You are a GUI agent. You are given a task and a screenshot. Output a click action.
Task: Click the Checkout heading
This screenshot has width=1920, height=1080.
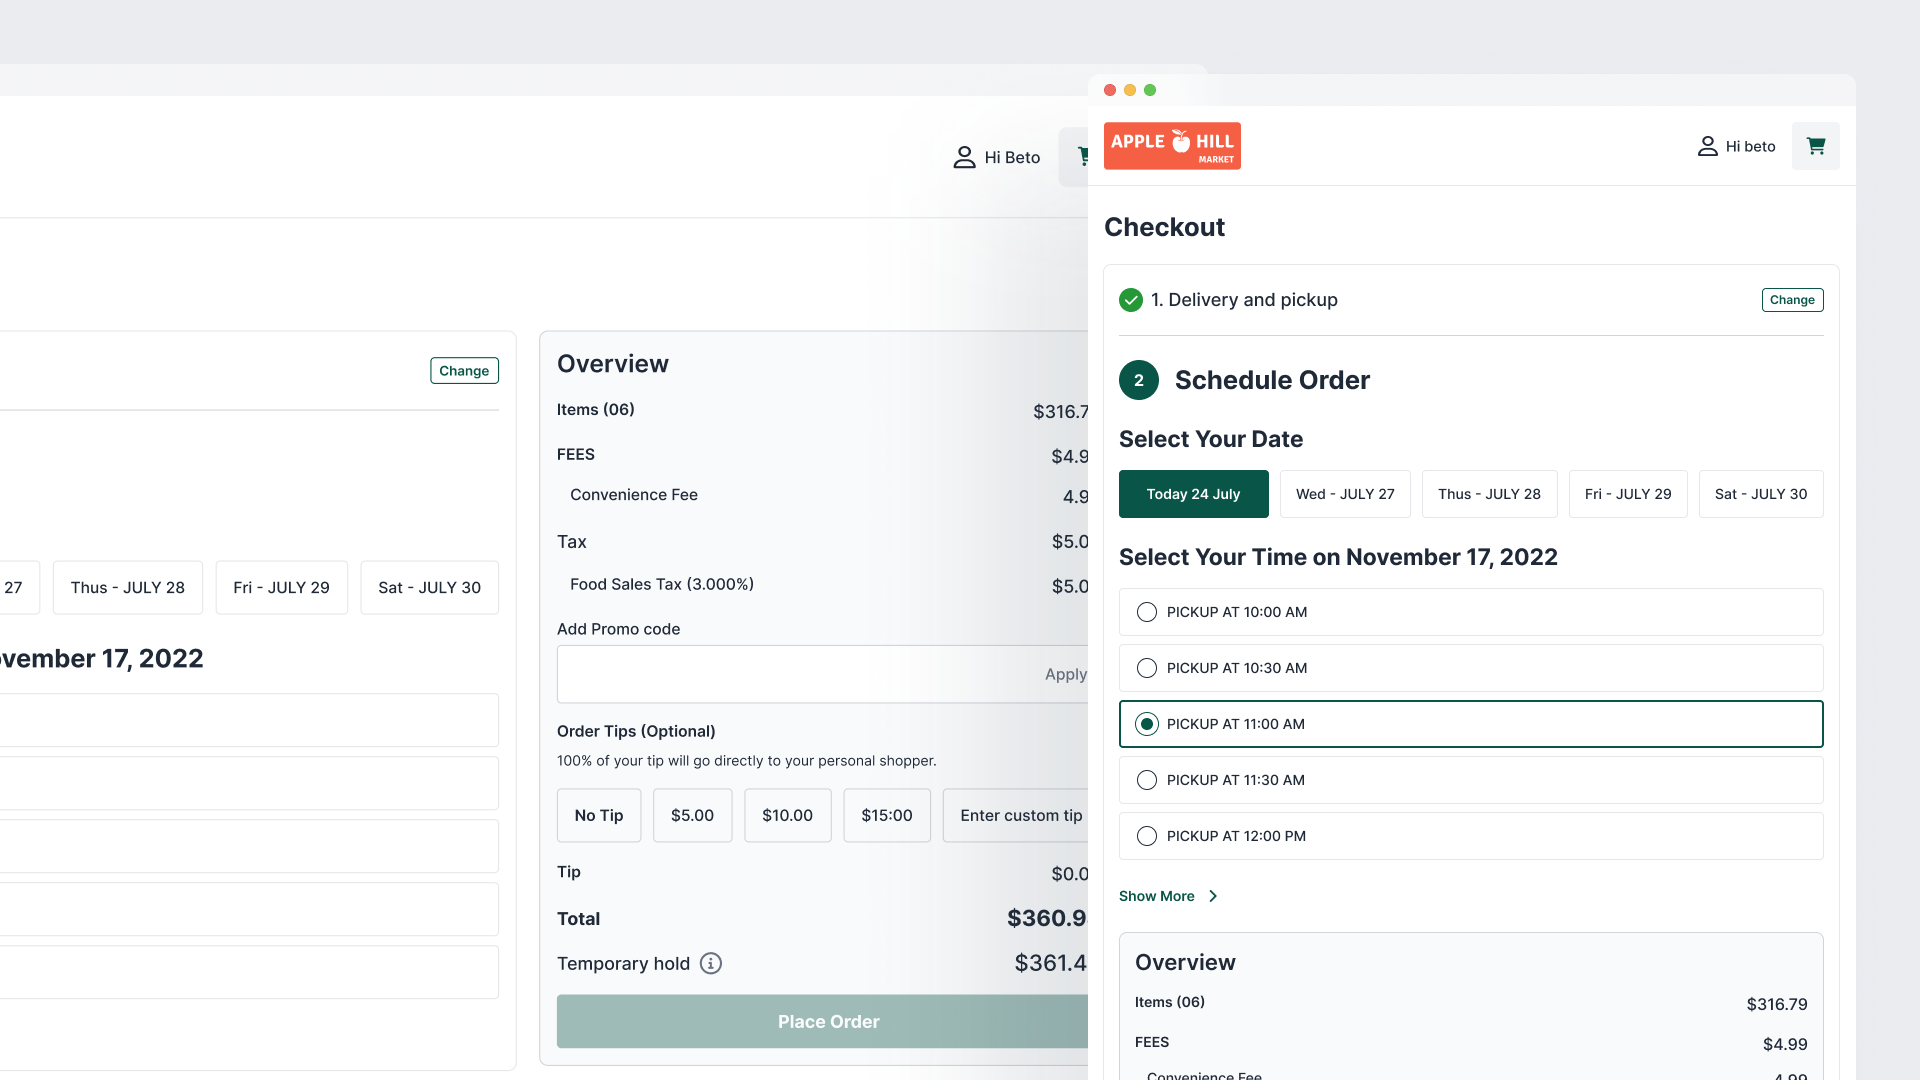point(1164,227)
